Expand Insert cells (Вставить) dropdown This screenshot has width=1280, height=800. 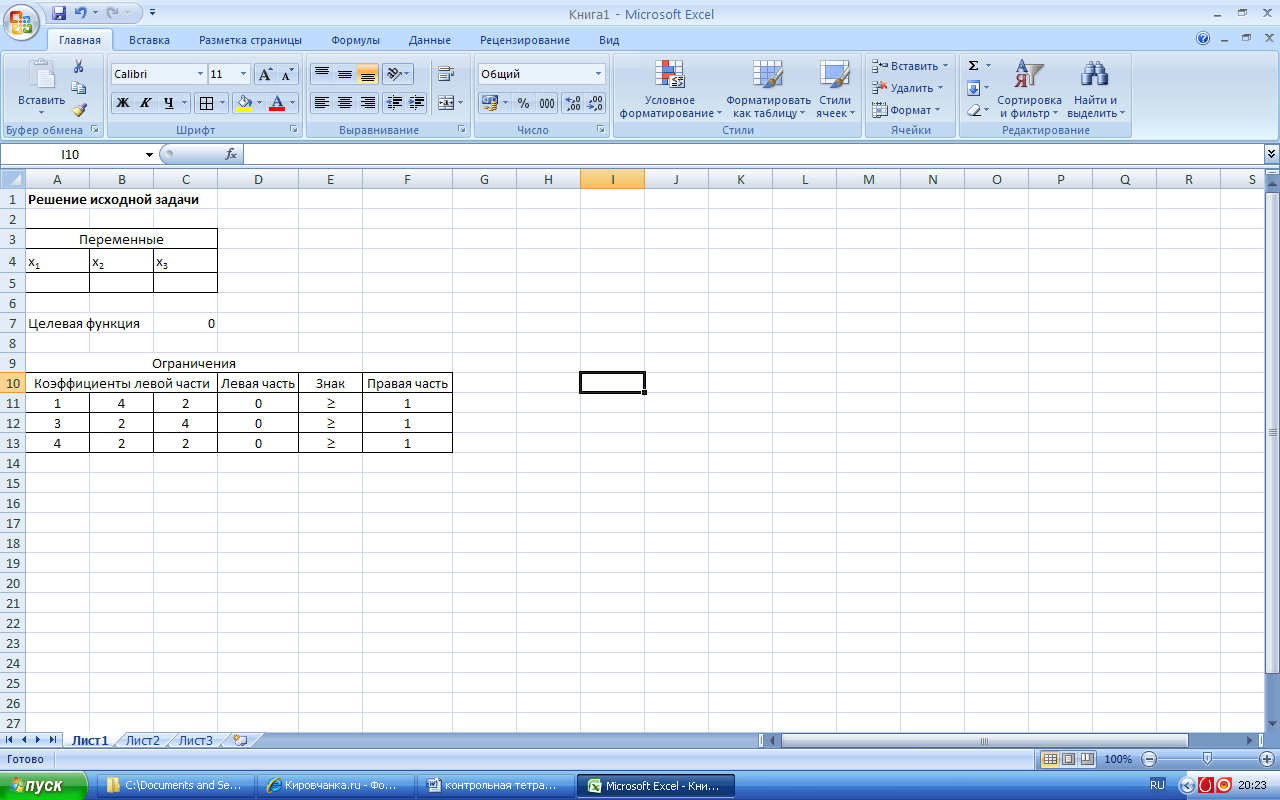945,66
